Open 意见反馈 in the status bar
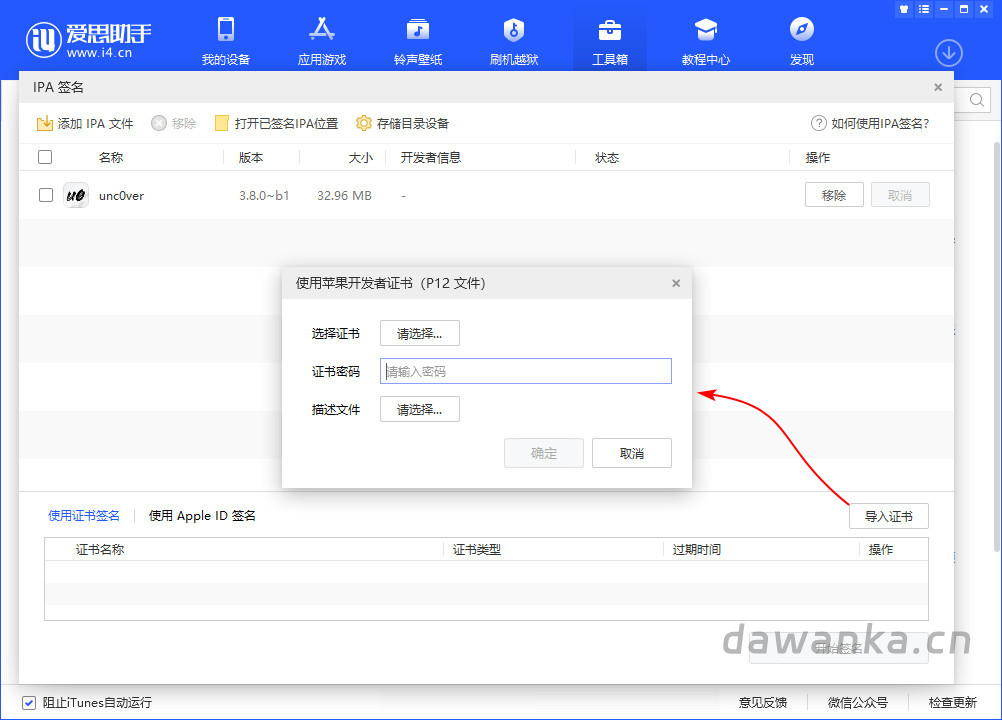Screen dimensions: 1002x720 [762, 703]
